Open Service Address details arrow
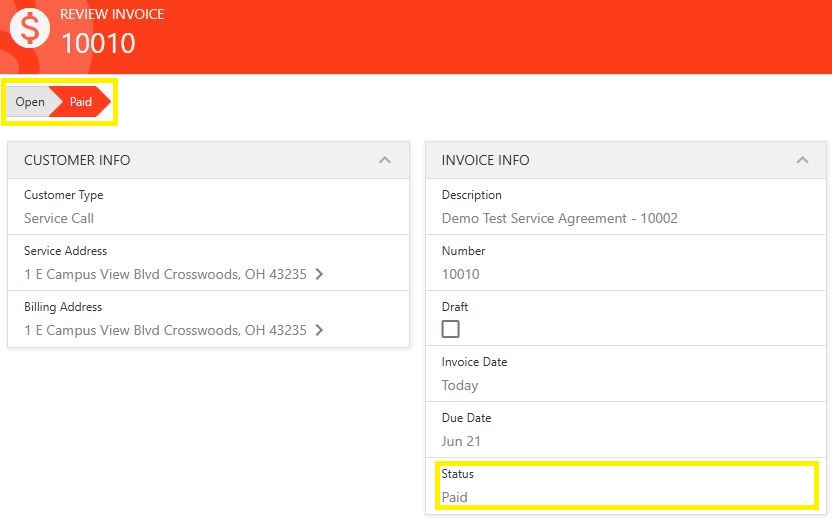 click(x=319, y=274)
